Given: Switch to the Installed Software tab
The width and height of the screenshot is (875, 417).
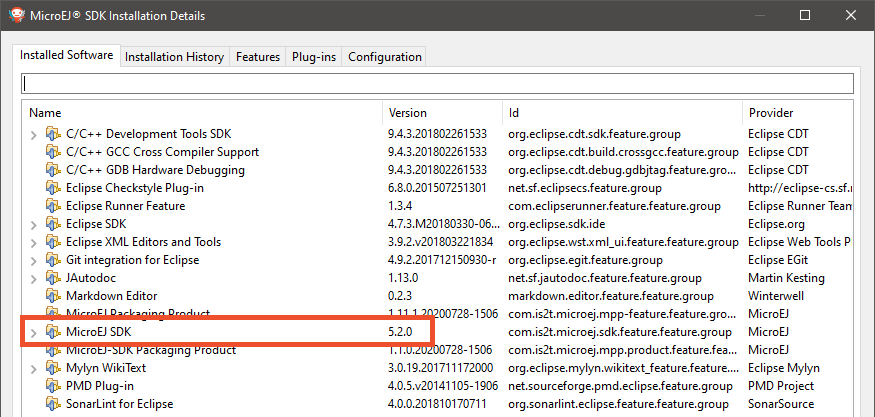Looking at the screenshot, I should coord(66,55).
